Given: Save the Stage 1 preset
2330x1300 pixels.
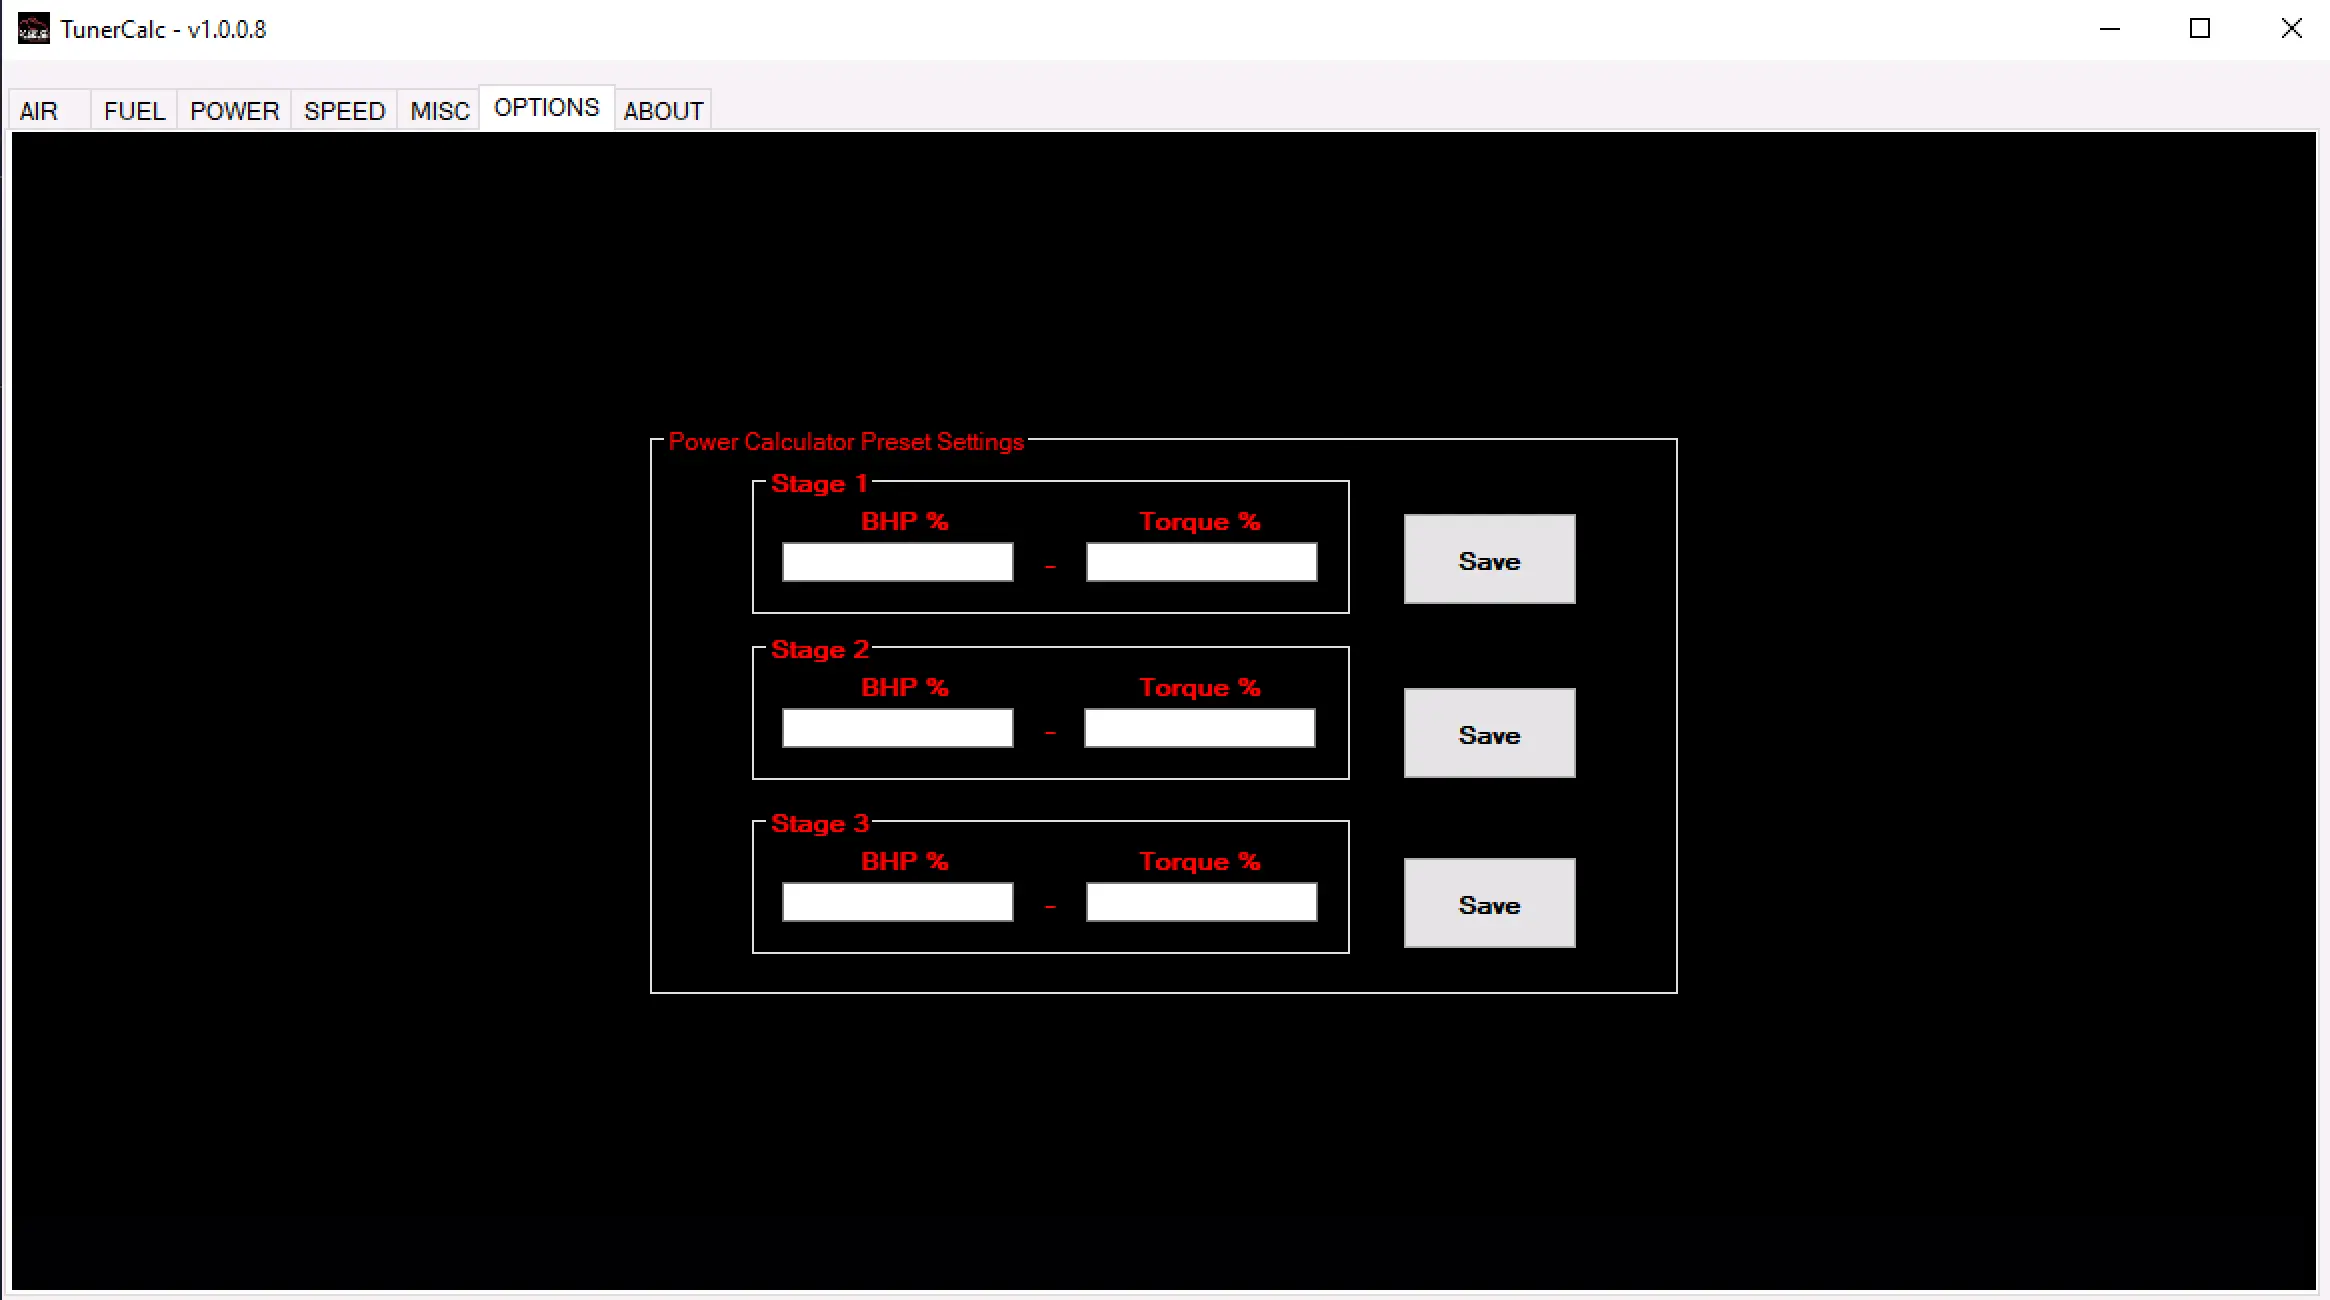Looking at the screenshot, I should [1489, 560].
